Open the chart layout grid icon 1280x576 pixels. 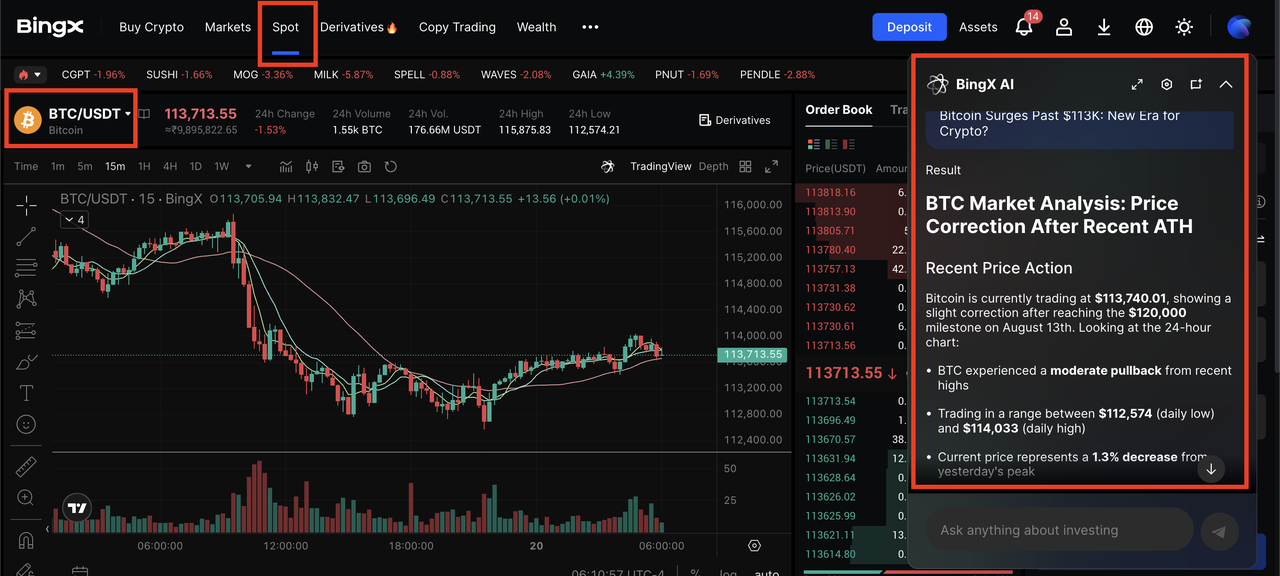coord(745,167)
